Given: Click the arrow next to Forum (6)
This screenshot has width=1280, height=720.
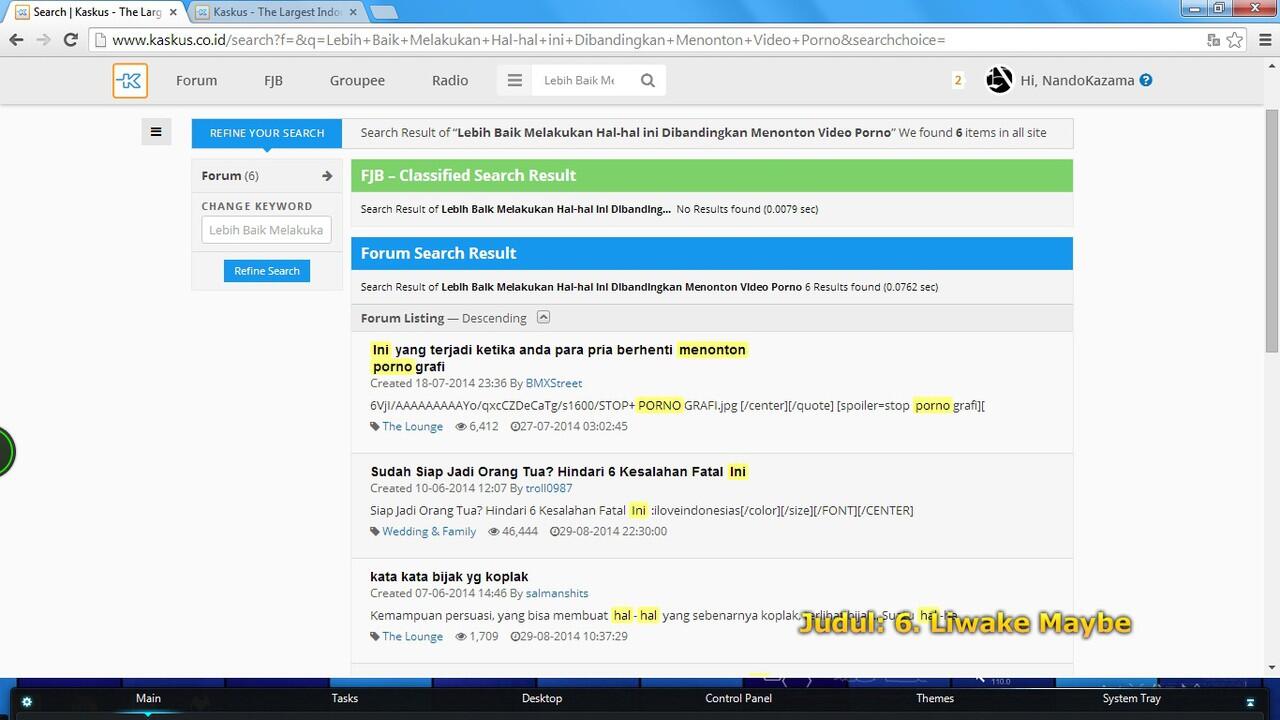Looking at the screenshot, I should click(326, 176).
